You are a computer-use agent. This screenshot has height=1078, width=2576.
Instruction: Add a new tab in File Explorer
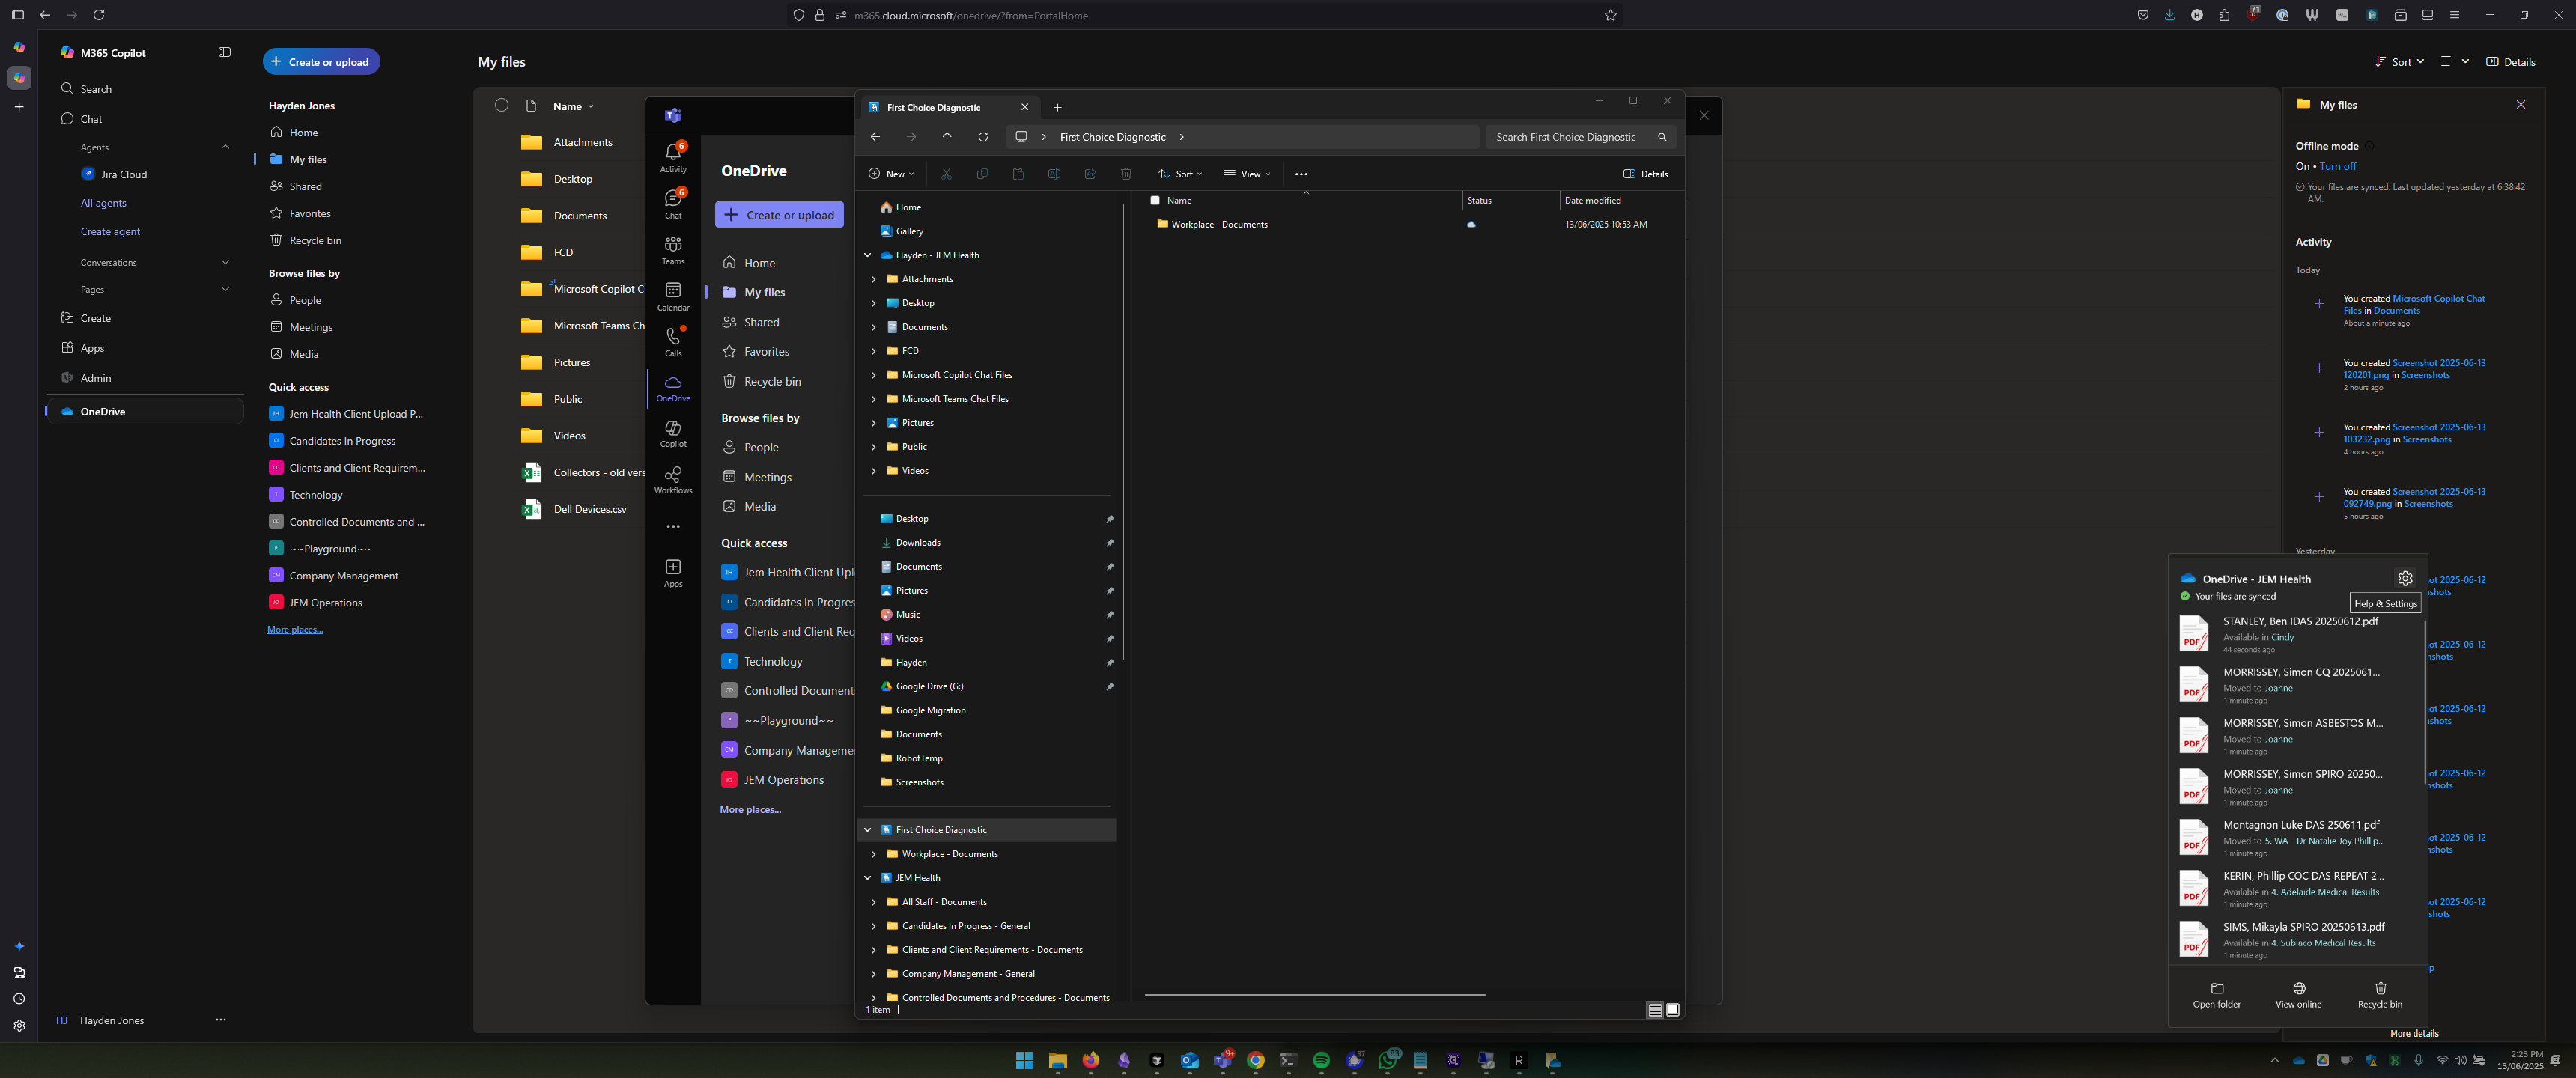1058,107
